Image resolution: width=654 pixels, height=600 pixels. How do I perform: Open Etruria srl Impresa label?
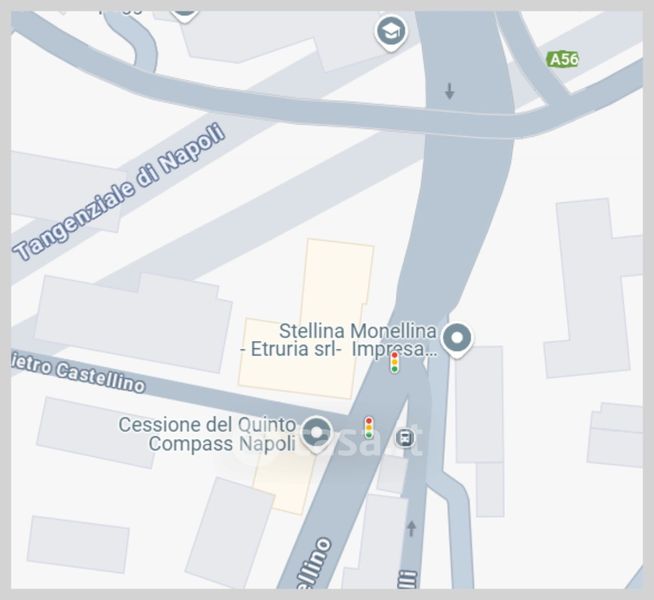[x=339, y=349]
